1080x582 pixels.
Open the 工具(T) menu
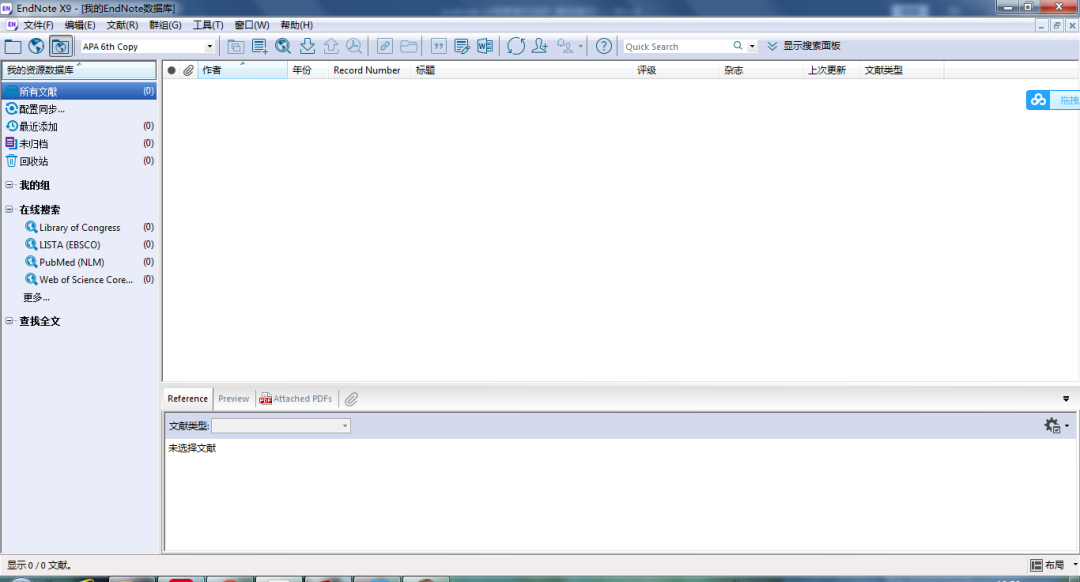[208, 25]
